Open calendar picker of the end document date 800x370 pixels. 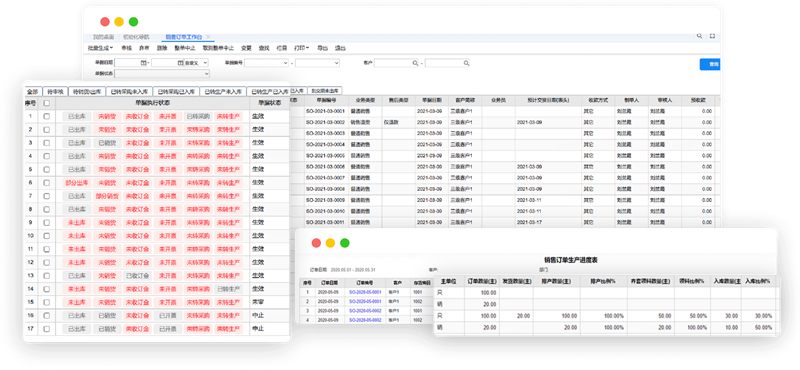coord(180,63)
